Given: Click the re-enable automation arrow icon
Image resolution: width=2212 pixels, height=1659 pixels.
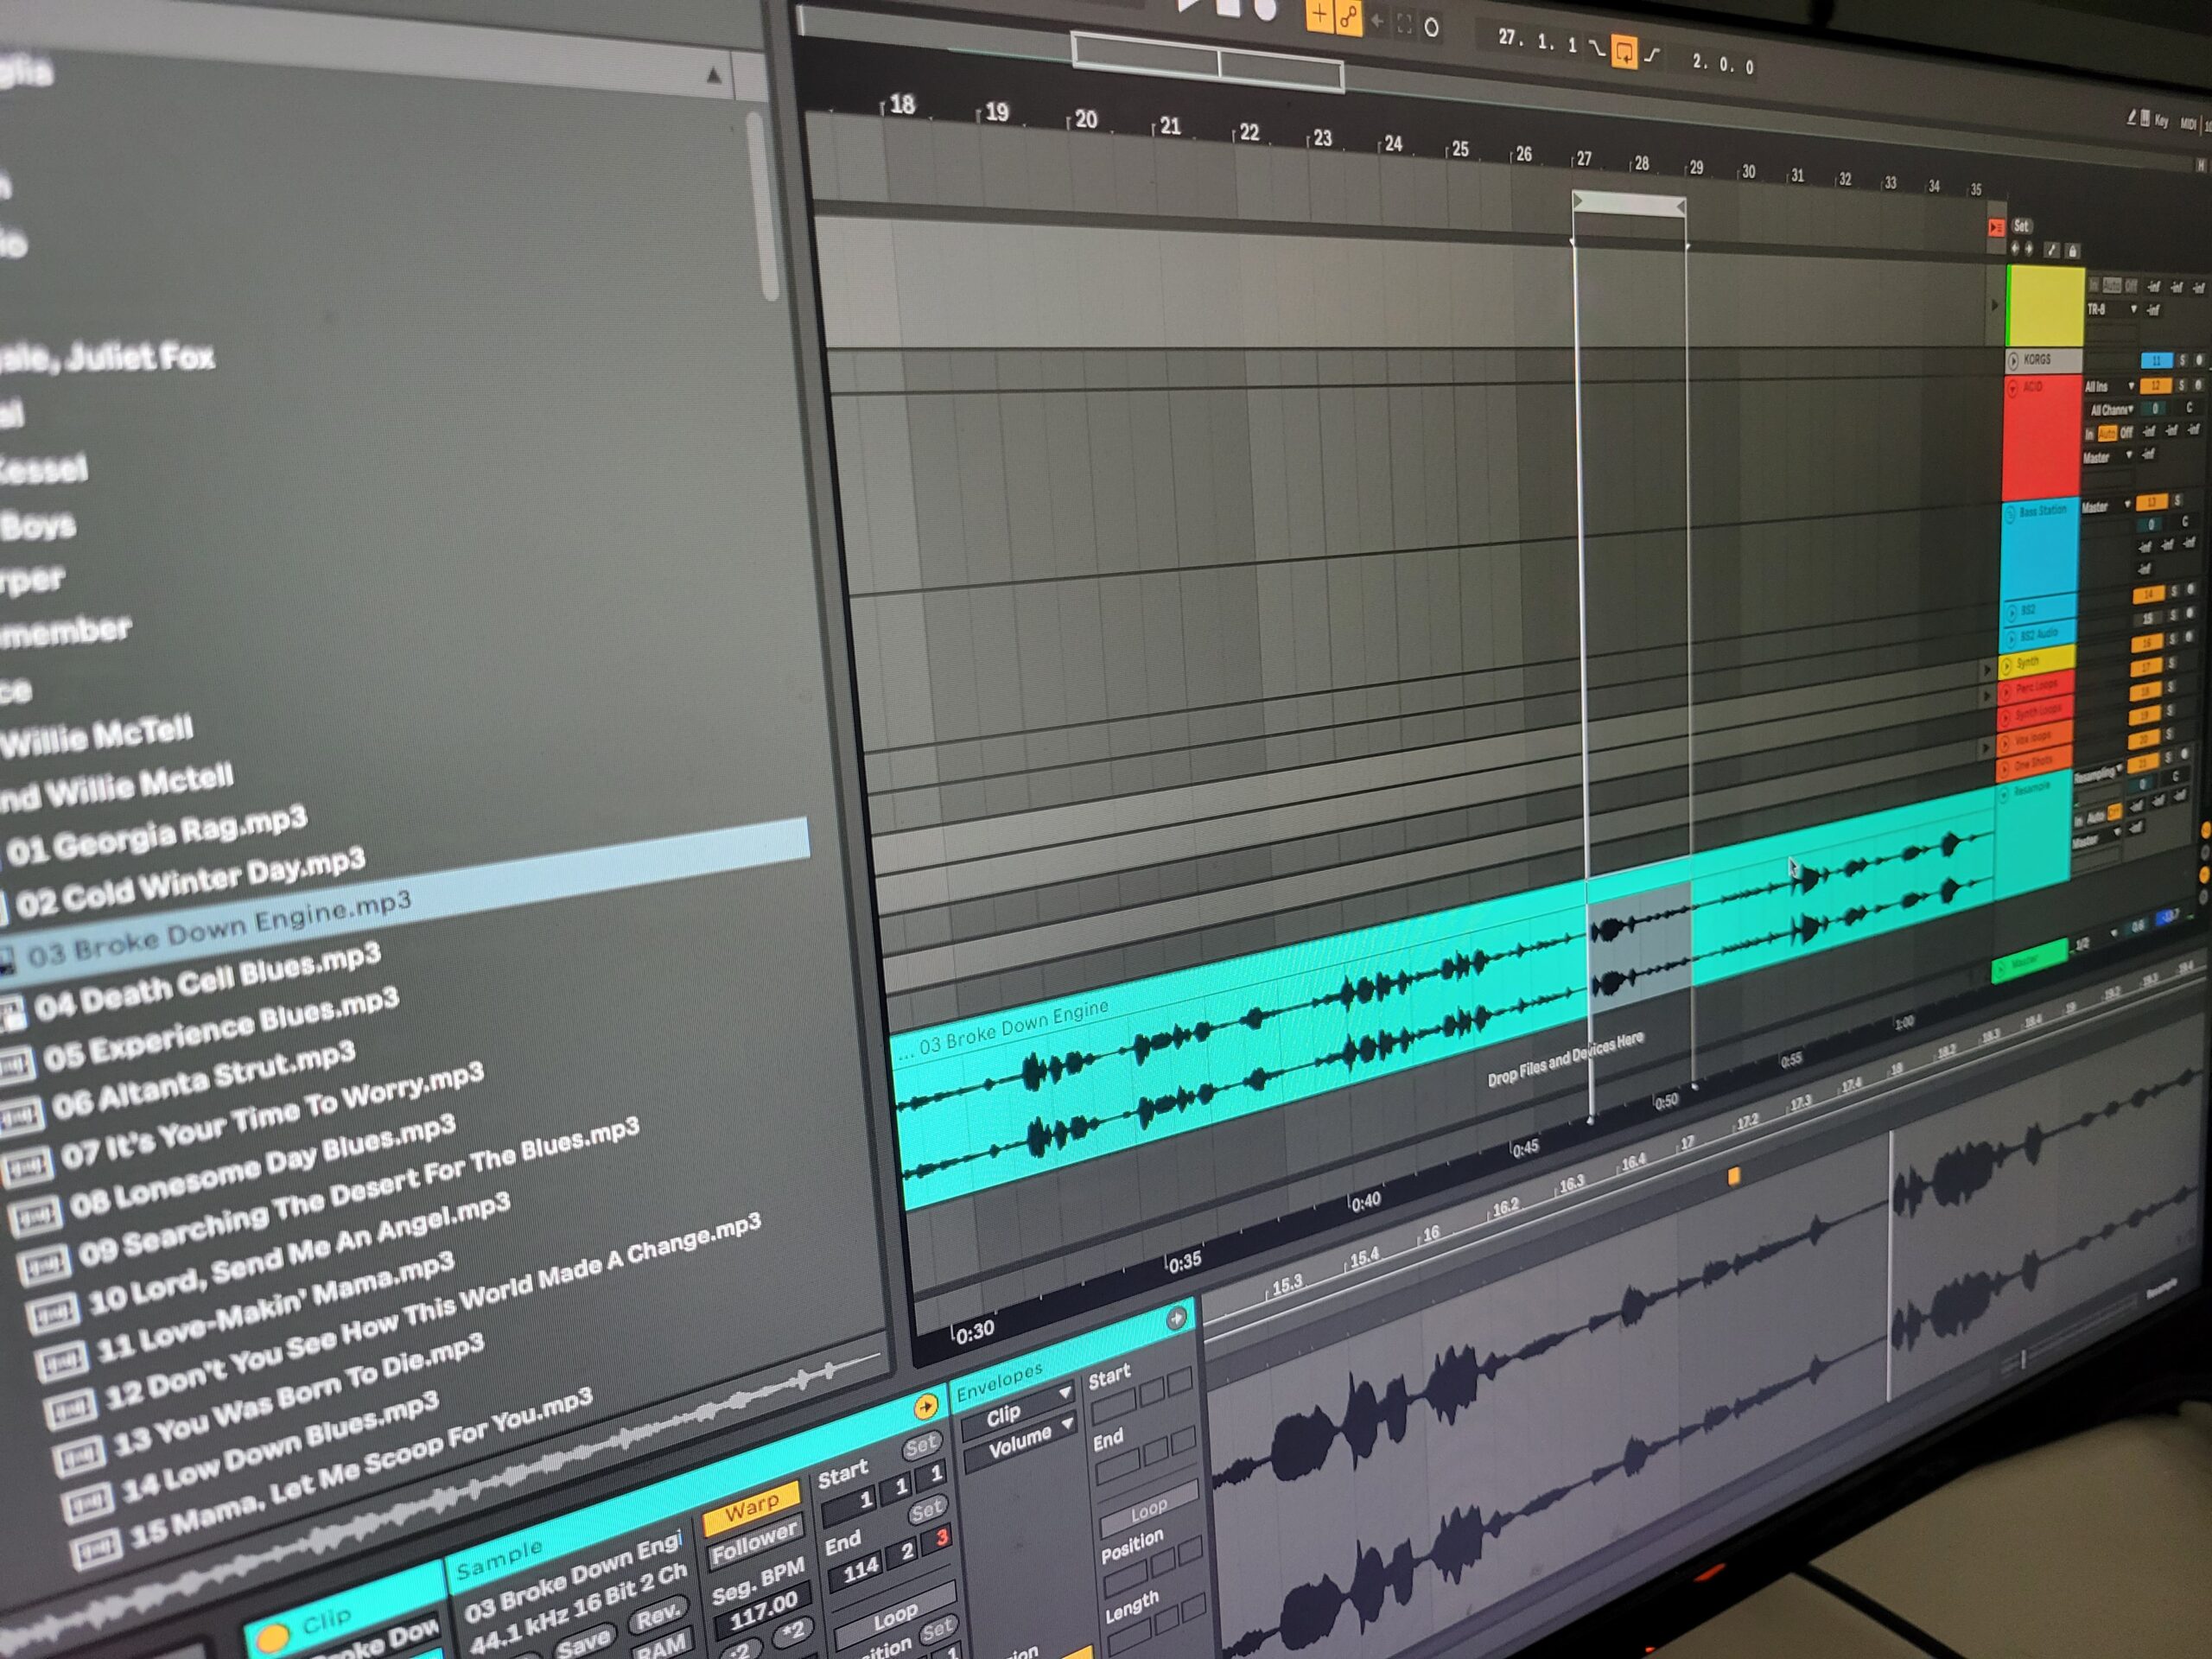Looking at the screenshot, I should [1377, 20].
